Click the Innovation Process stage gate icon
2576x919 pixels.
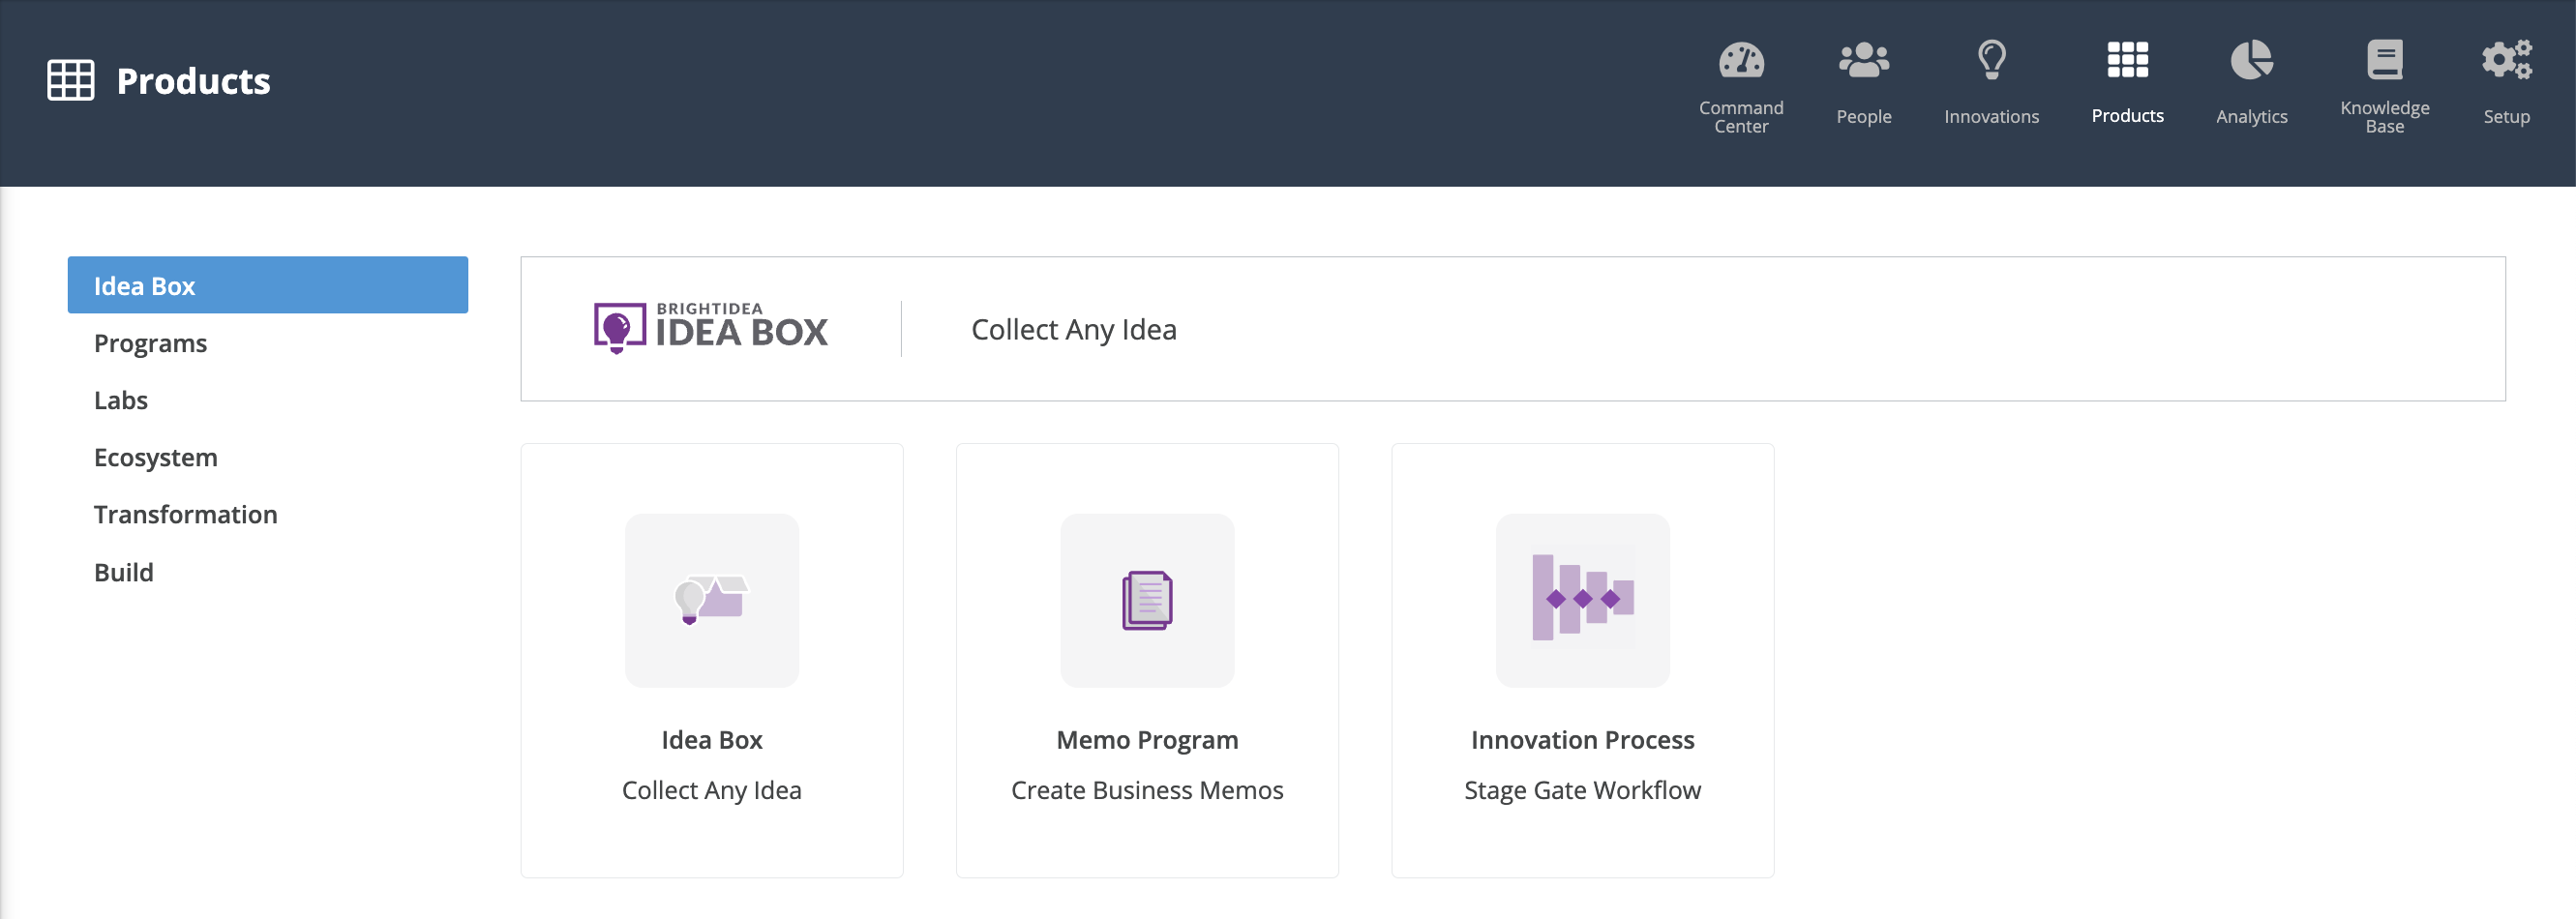pos(1582,600)
